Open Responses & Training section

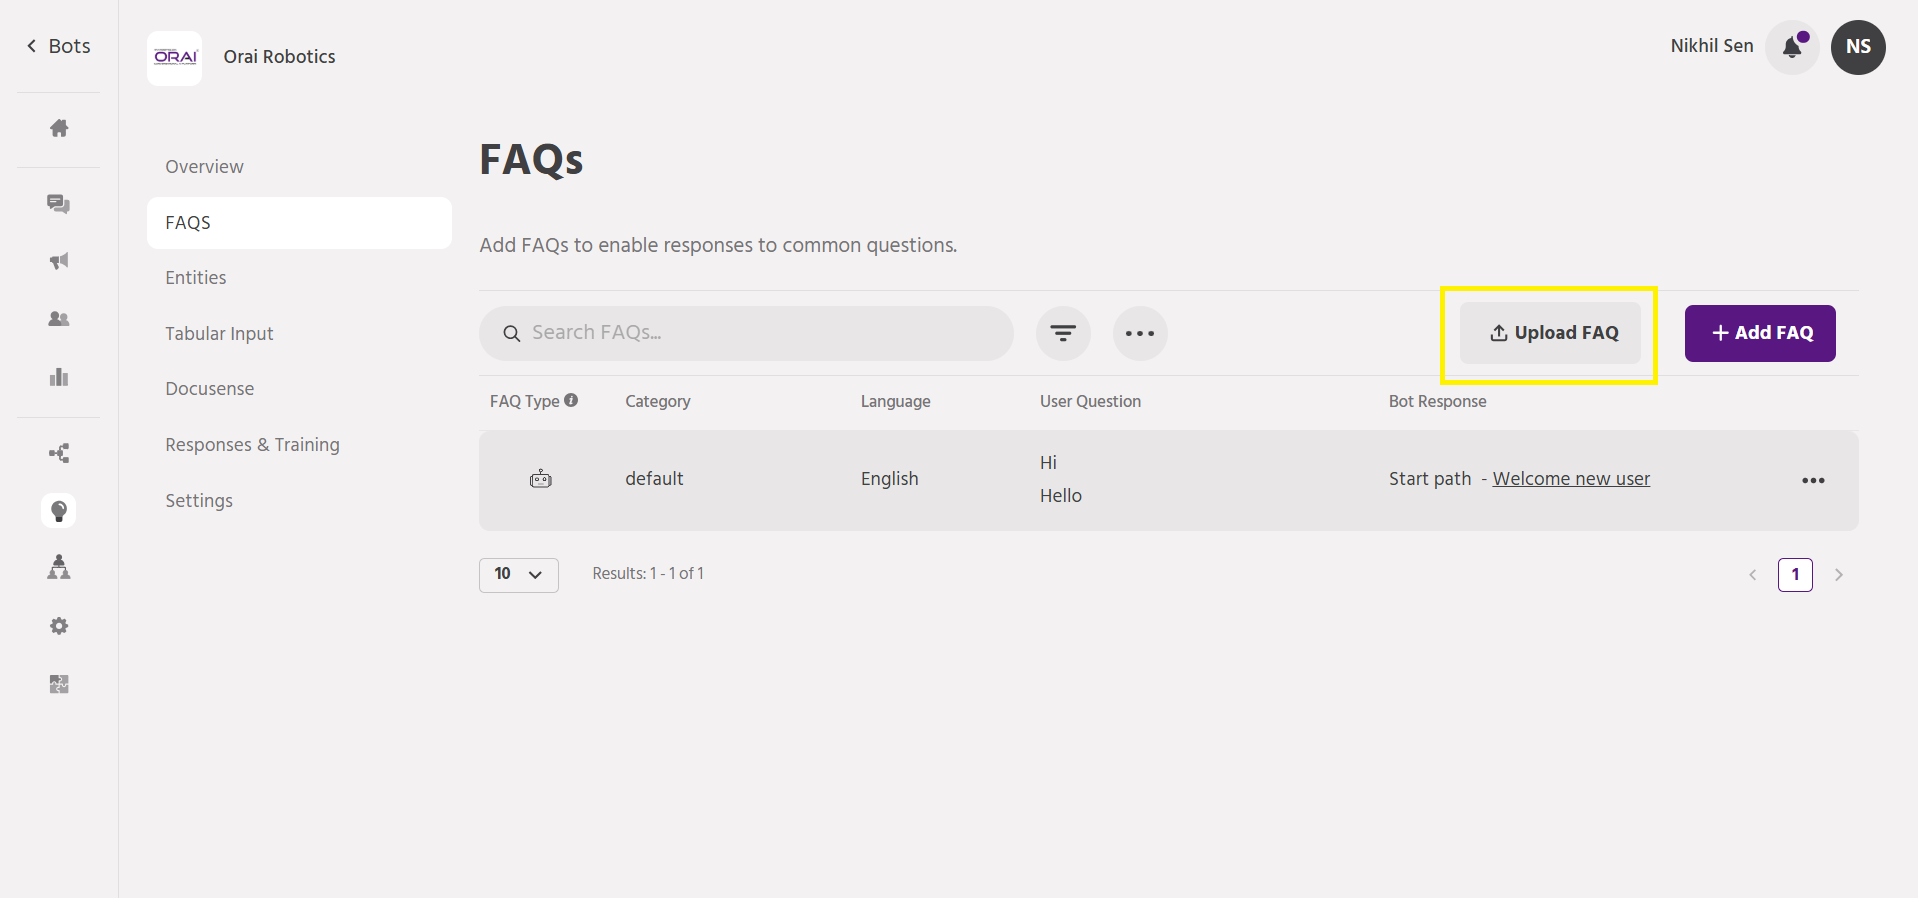click(252, 445)
